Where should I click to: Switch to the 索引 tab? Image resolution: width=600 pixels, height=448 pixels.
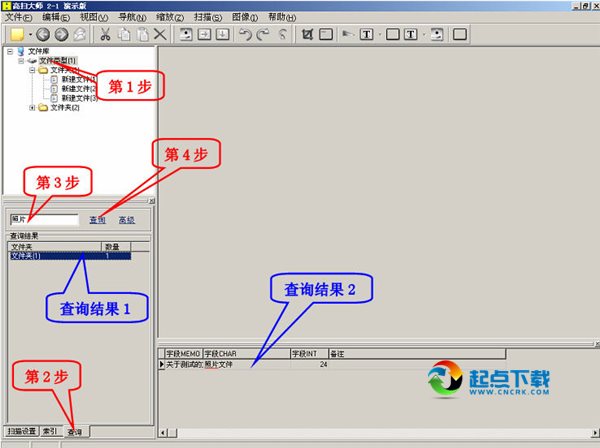click(x=51, y=431)
